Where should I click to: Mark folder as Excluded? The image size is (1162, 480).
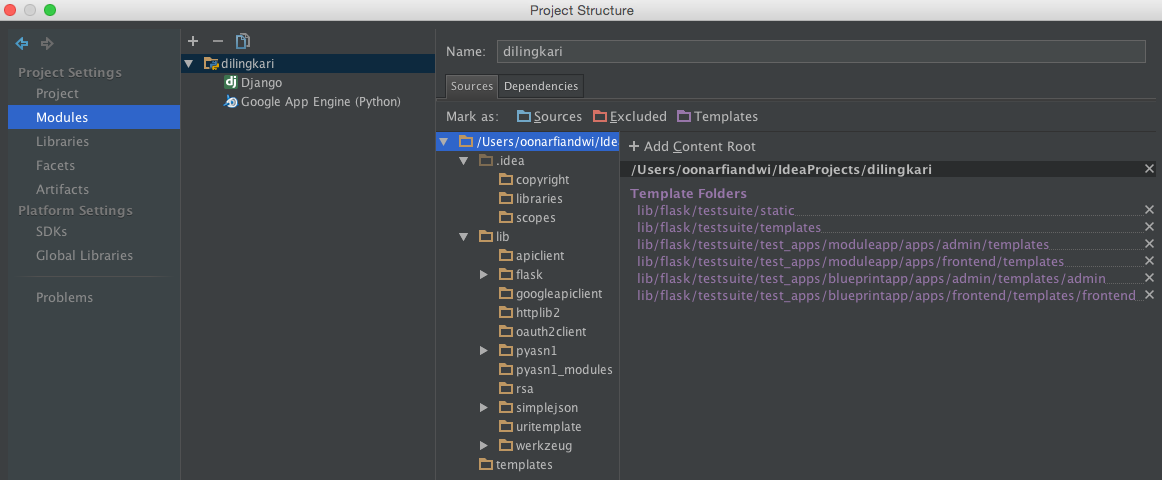coord(629,116)
